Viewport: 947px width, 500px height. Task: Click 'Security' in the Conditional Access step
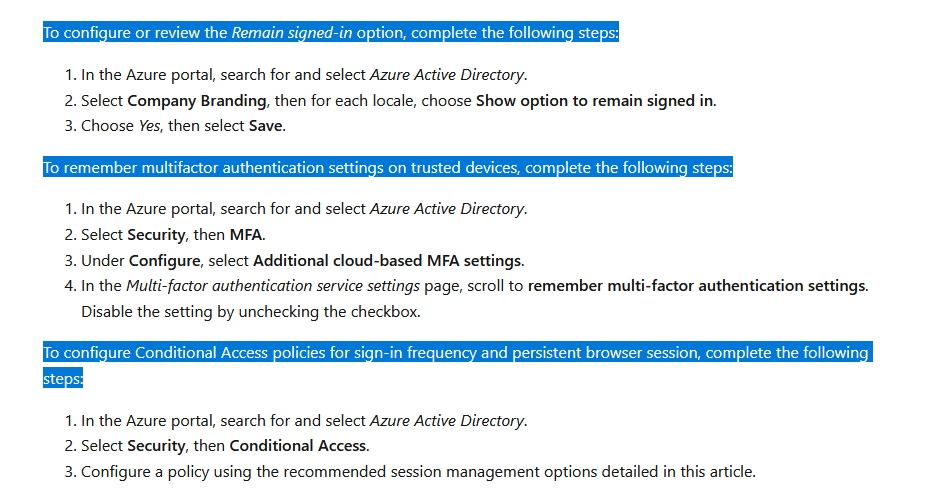point(156,446)
